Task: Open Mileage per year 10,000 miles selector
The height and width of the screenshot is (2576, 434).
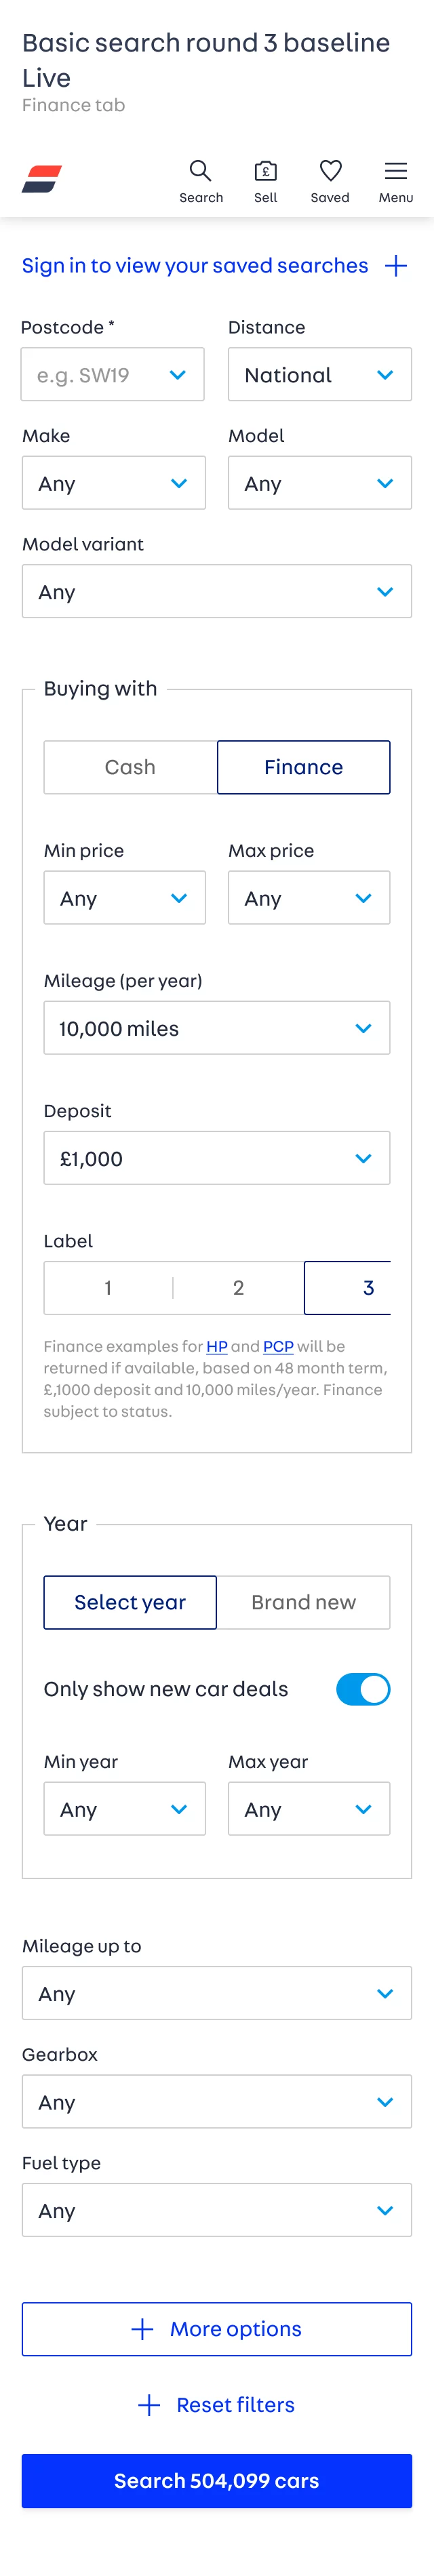Action: [217, 1028]
